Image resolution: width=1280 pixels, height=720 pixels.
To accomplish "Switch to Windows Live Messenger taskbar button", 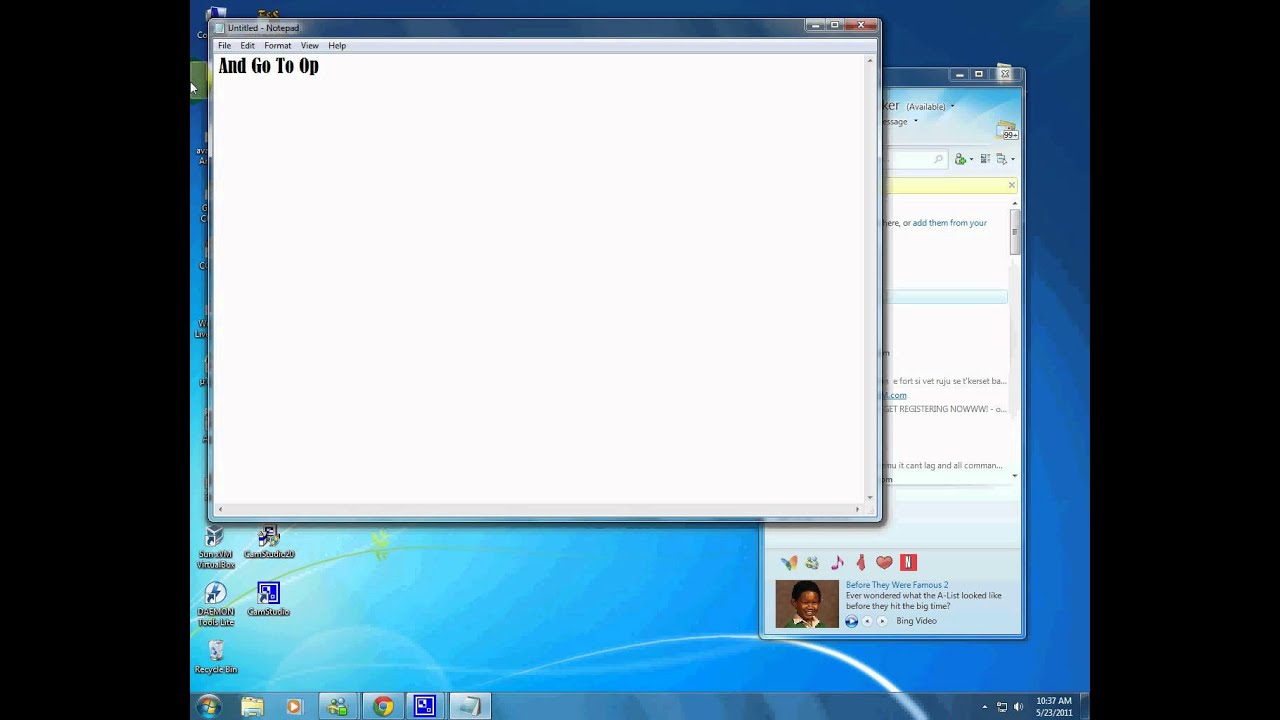I will tap(338, 707).
